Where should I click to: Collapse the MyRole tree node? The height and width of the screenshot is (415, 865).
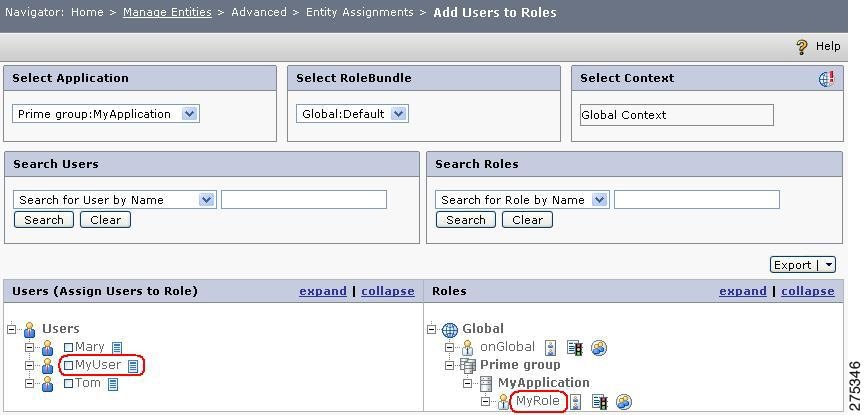[x=485, y=402]
